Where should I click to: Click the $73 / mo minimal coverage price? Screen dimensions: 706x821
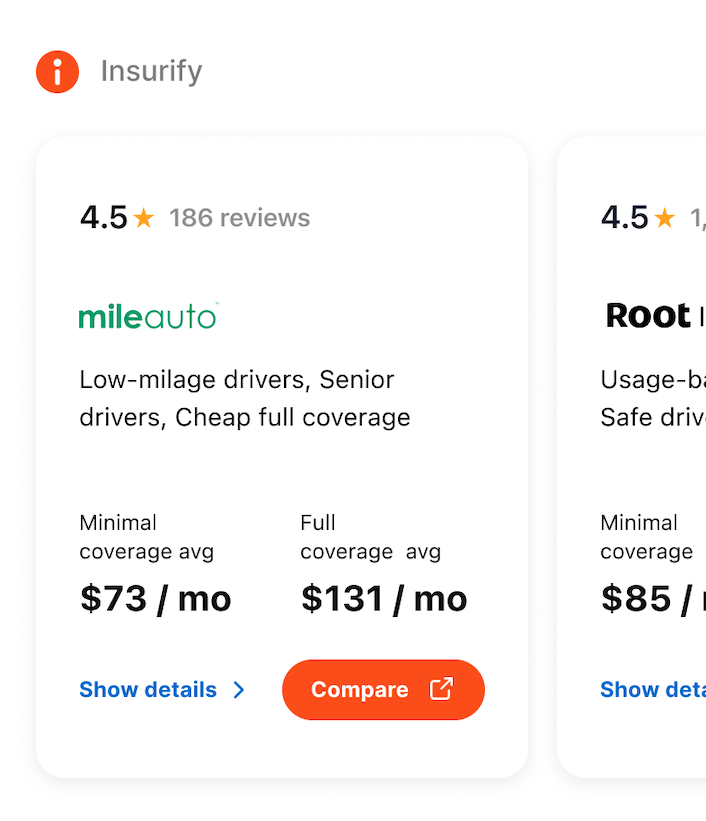coord(154,597)
